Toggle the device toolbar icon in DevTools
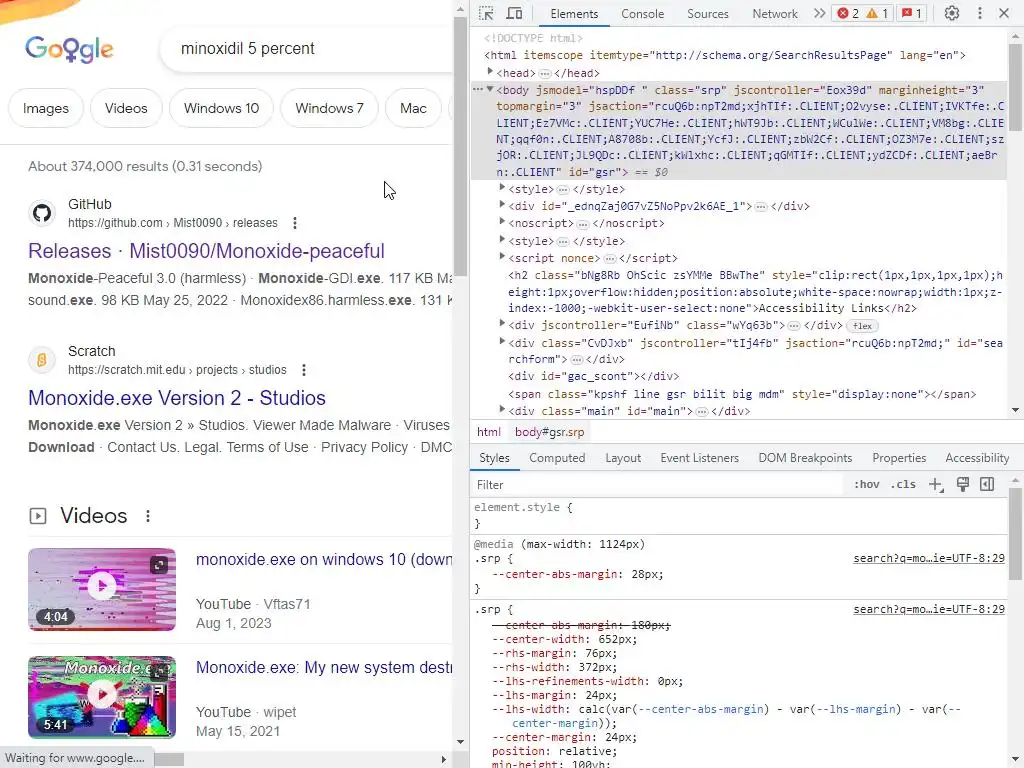This screenshot has height=768, width=1024. pyautogui.click(x=515, y=13)
